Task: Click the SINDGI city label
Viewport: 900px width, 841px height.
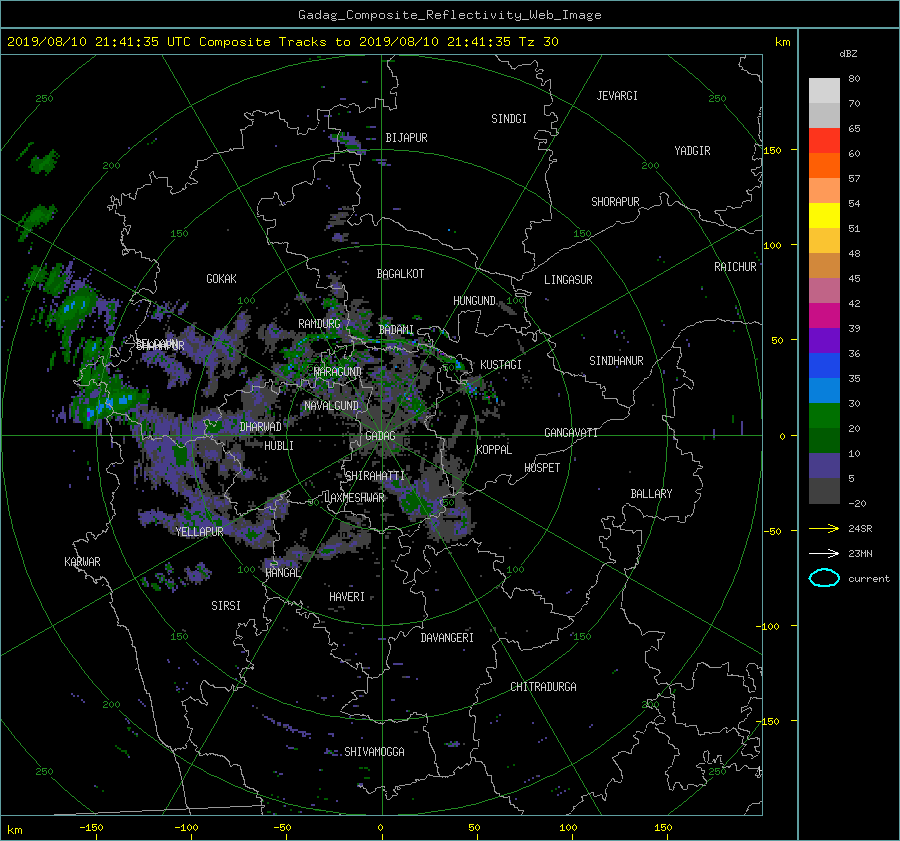Action: [x=509, y=119]
